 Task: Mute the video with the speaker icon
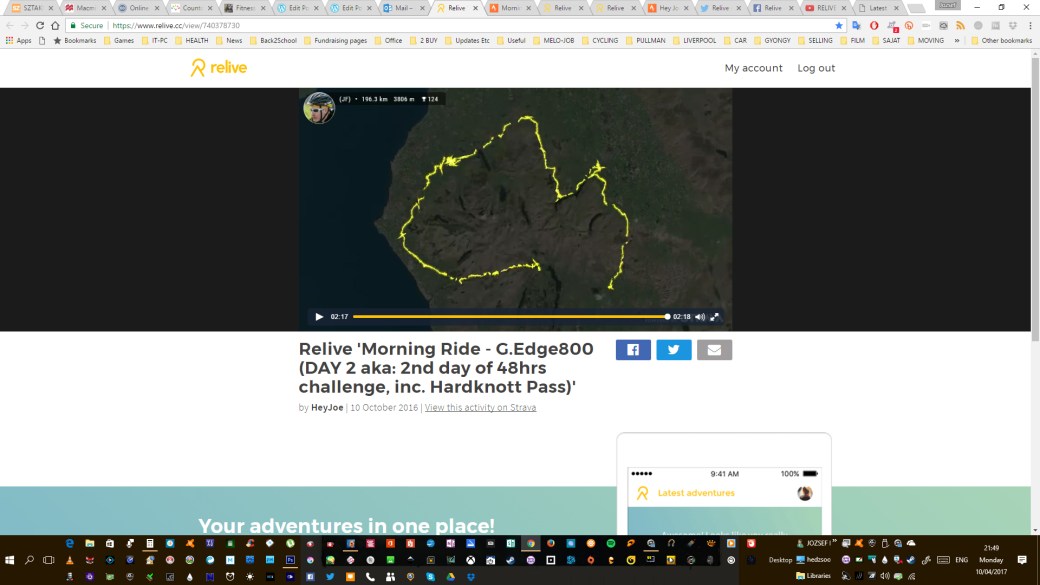click(700, 317)
